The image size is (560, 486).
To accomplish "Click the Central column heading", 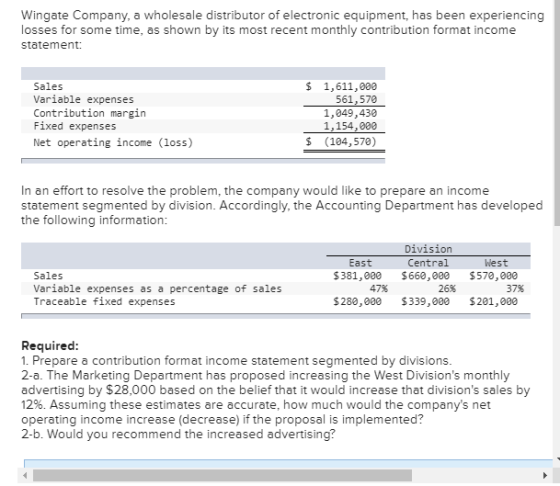I will pos(428,263).
